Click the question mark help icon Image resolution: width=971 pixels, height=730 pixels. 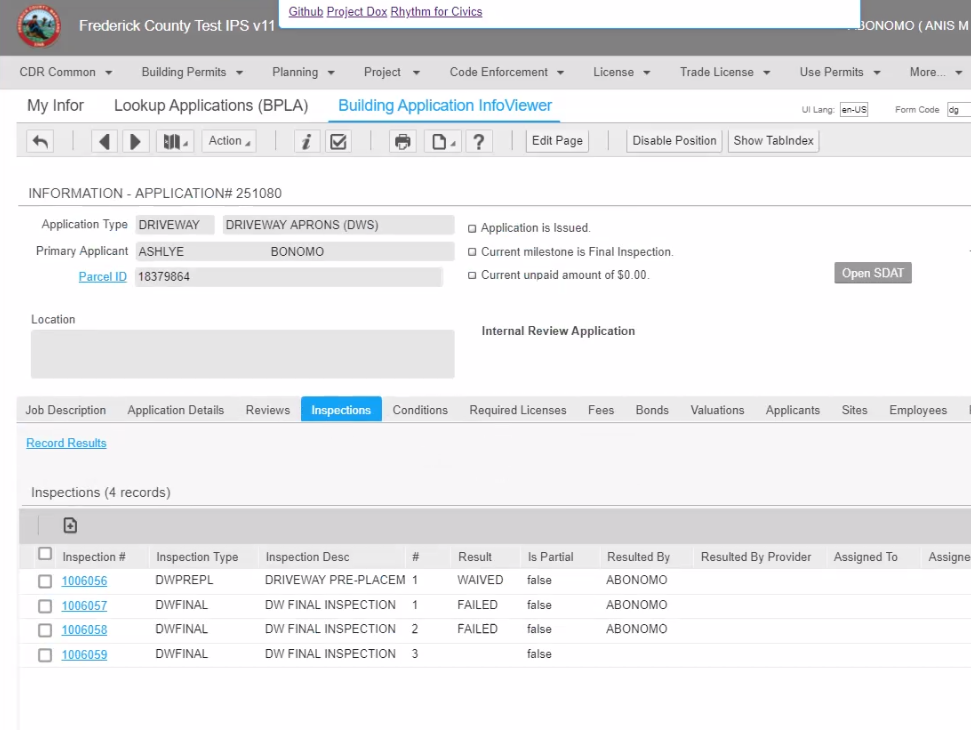tap(479, 141)
